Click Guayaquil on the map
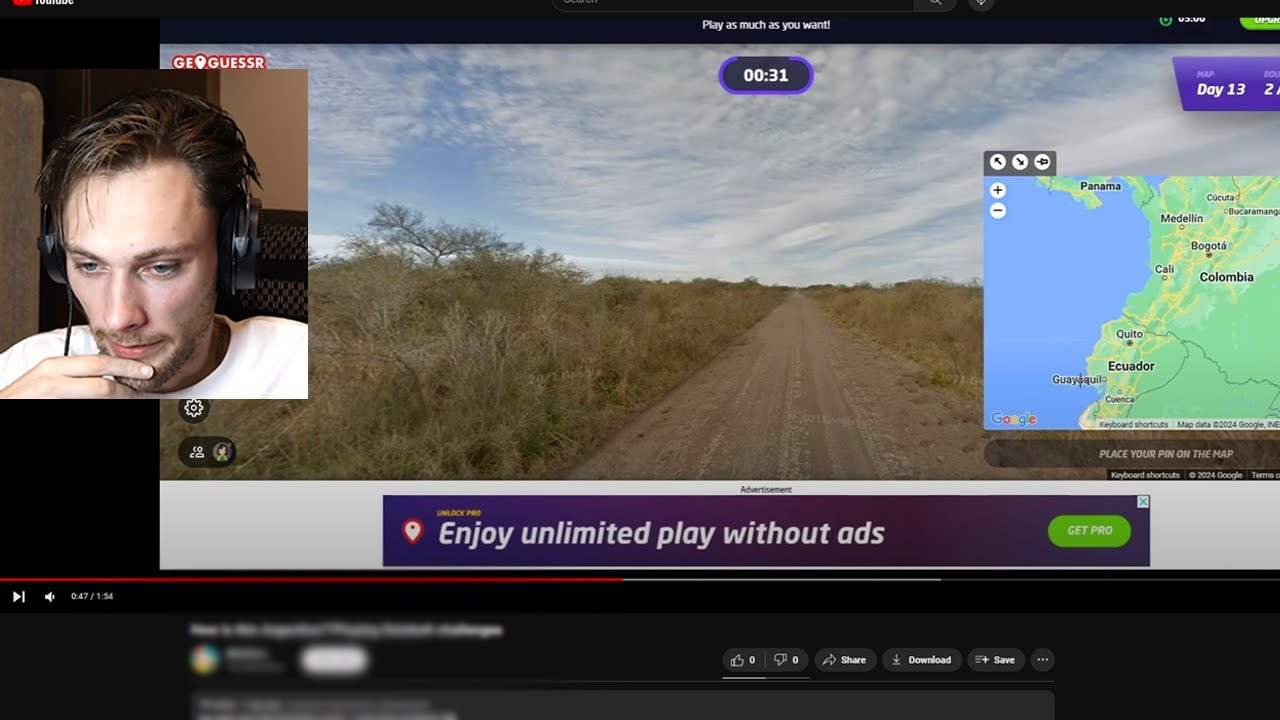Screen dimensions: 1280x720 tap(1078, 380)
